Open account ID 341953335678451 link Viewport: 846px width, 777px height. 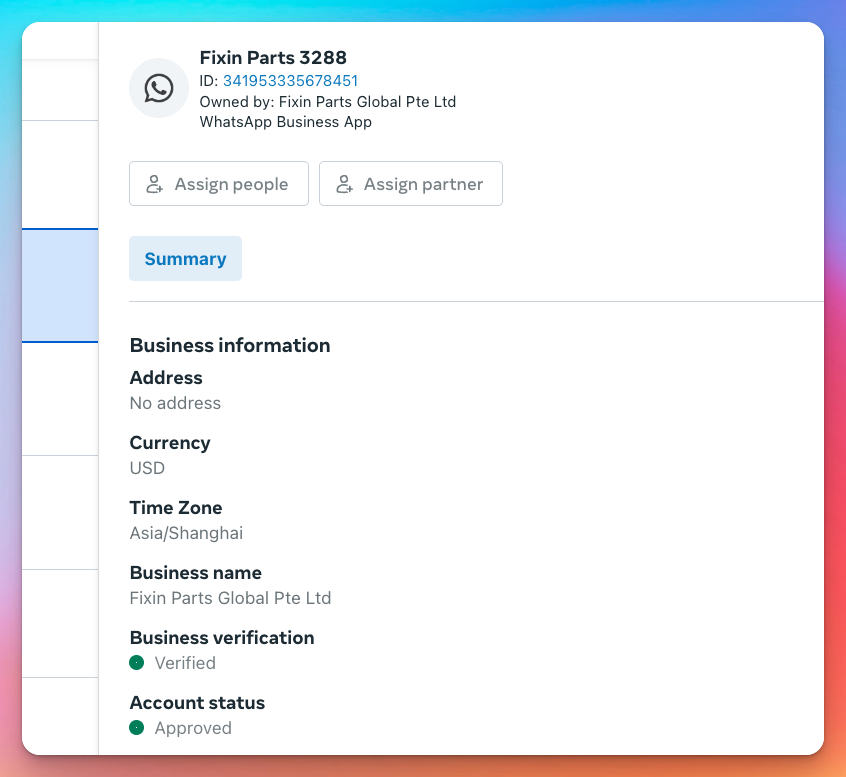[290, 81]
